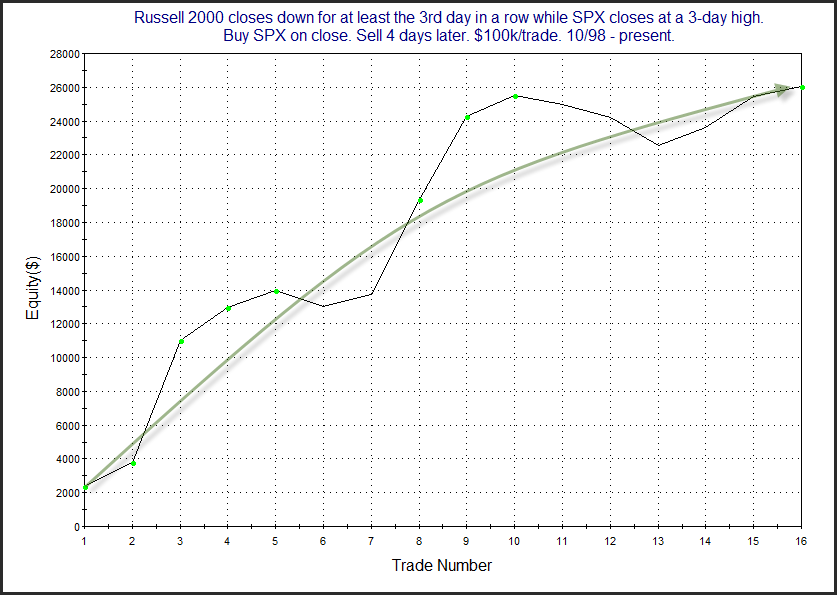Click the green equity marker at trade 3
This screenshot has height=595, width=837.
181,342
